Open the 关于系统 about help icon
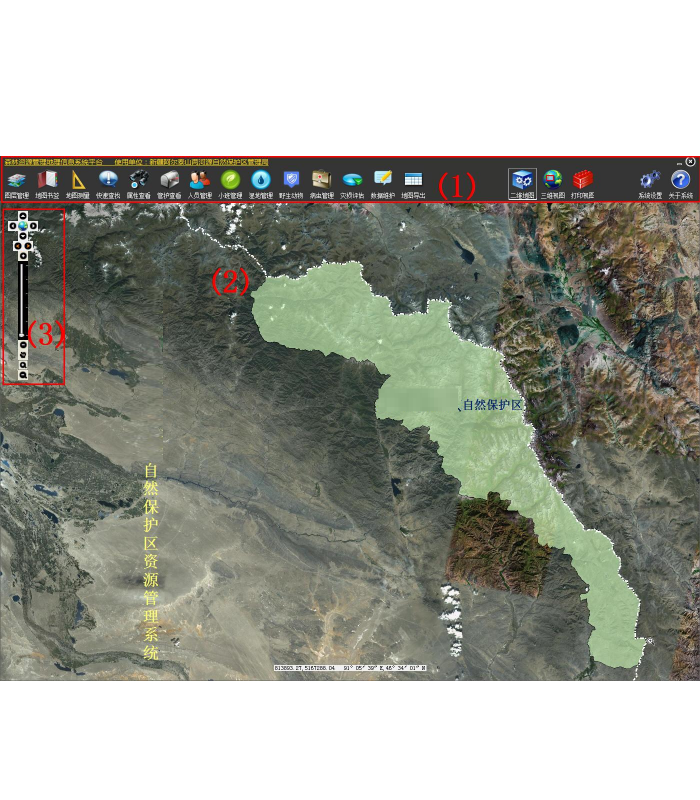 click(x=680, y=181)
